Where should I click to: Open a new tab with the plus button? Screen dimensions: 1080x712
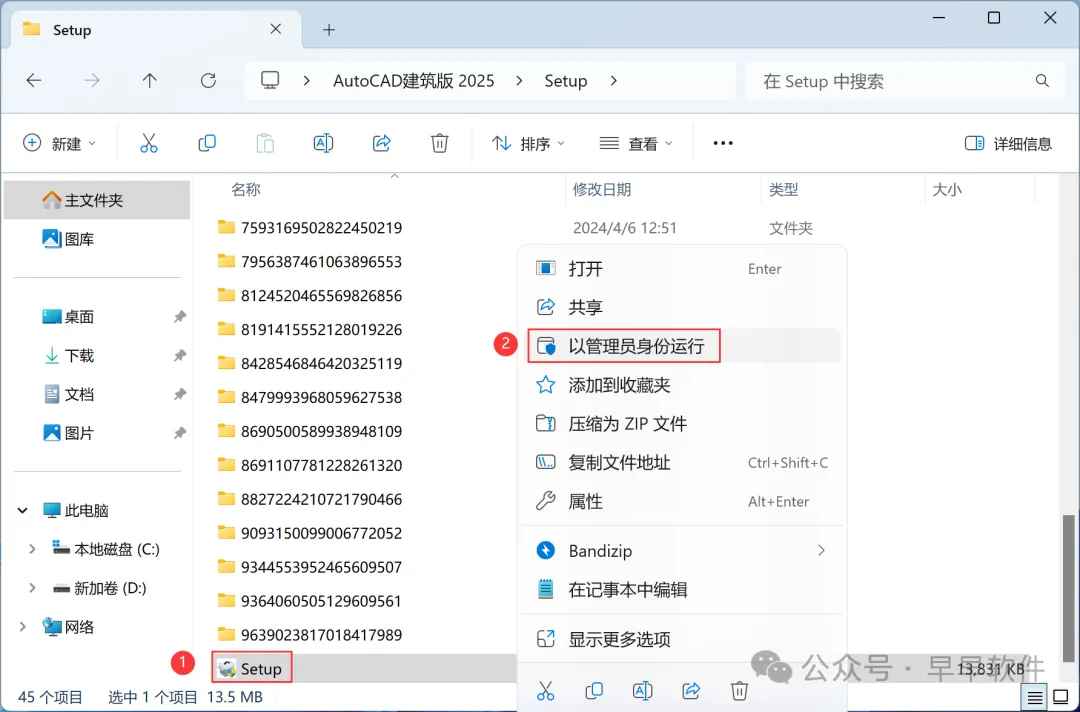tap(329, 30)
